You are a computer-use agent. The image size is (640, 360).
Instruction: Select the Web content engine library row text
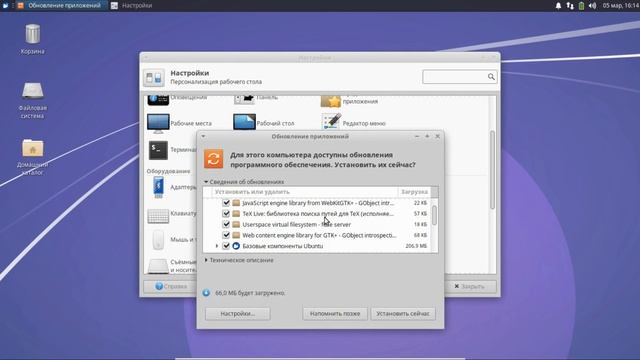[319, 235]
